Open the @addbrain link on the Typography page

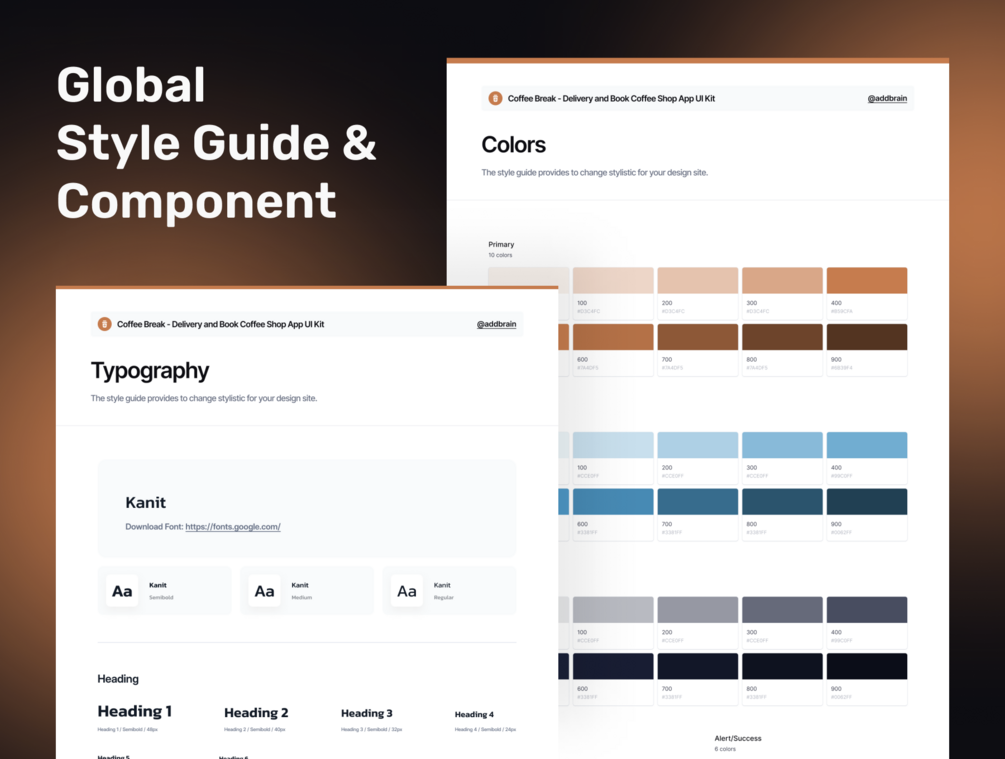coord(496,324)
